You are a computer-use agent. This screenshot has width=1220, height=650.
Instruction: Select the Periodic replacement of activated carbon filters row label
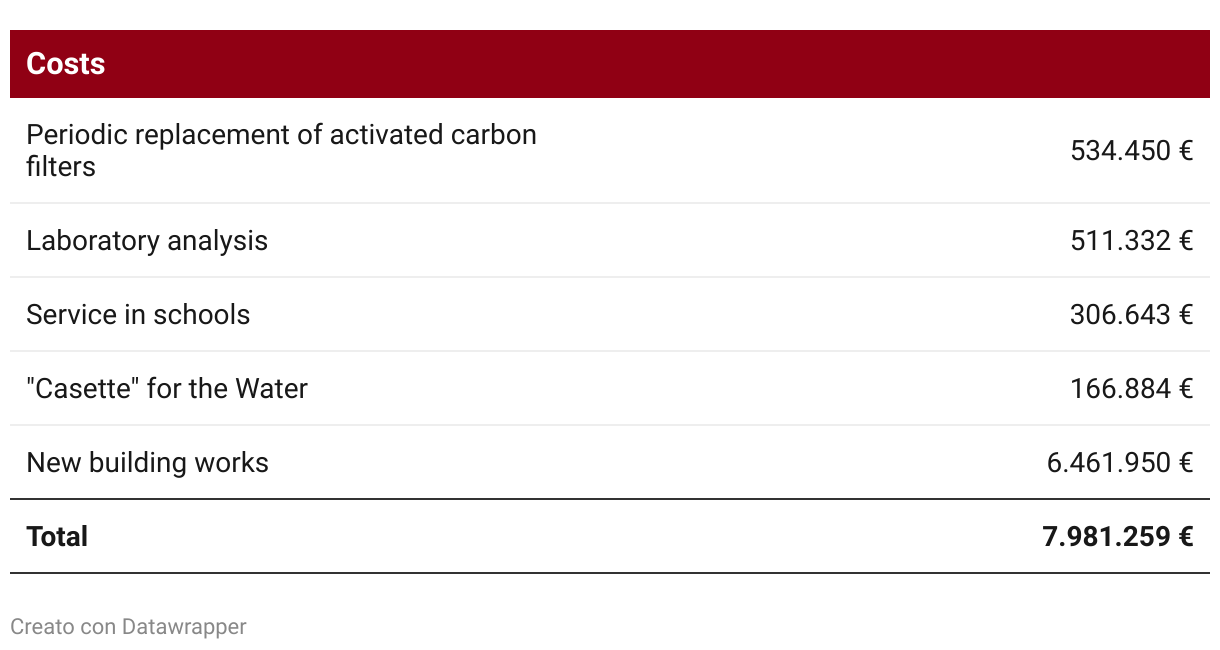[x=281, y=150]
